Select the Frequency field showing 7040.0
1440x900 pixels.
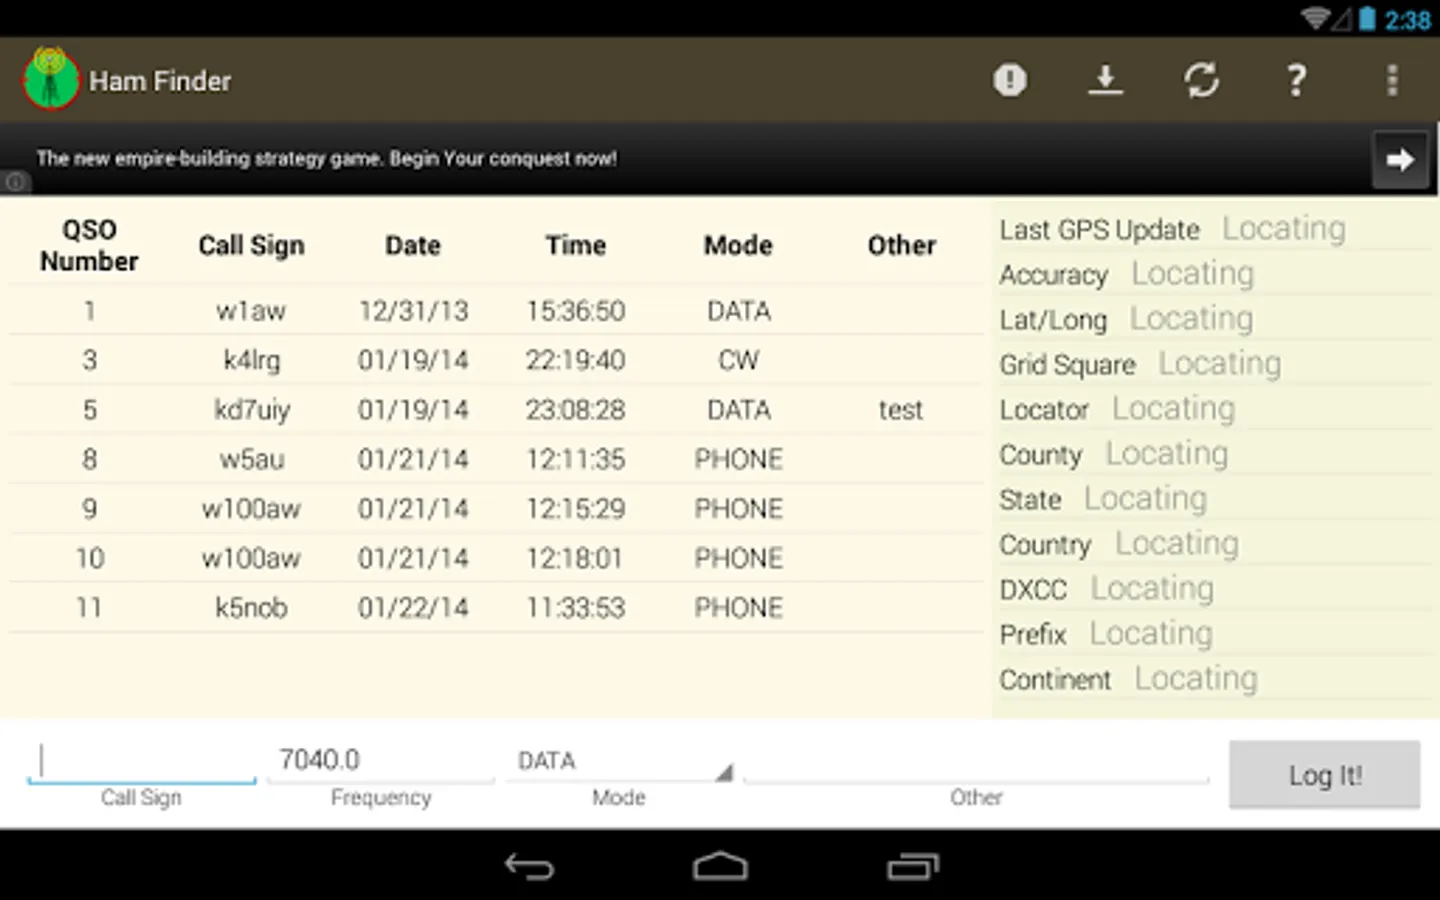point(380,762)
